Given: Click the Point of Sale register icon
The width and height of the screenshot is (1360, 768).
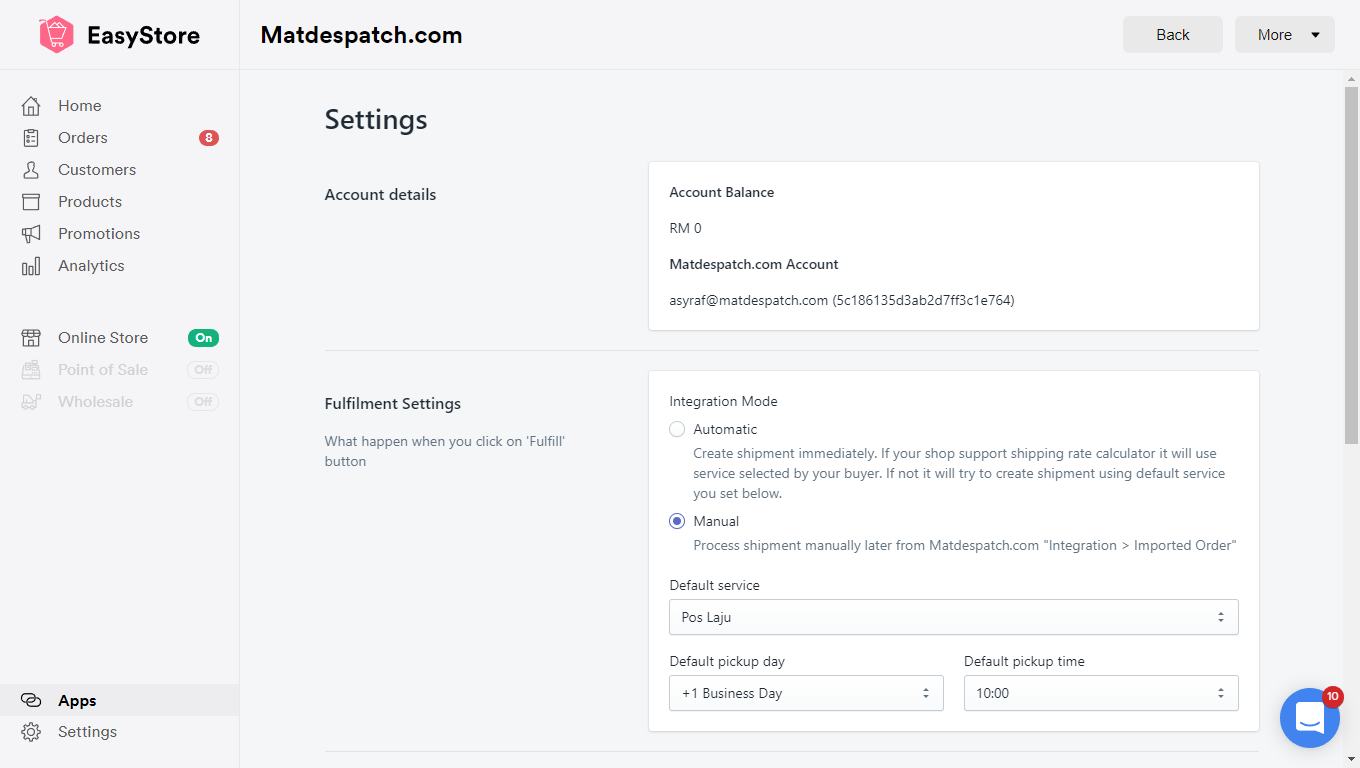Looking at the screenshot, I should 32,370.
